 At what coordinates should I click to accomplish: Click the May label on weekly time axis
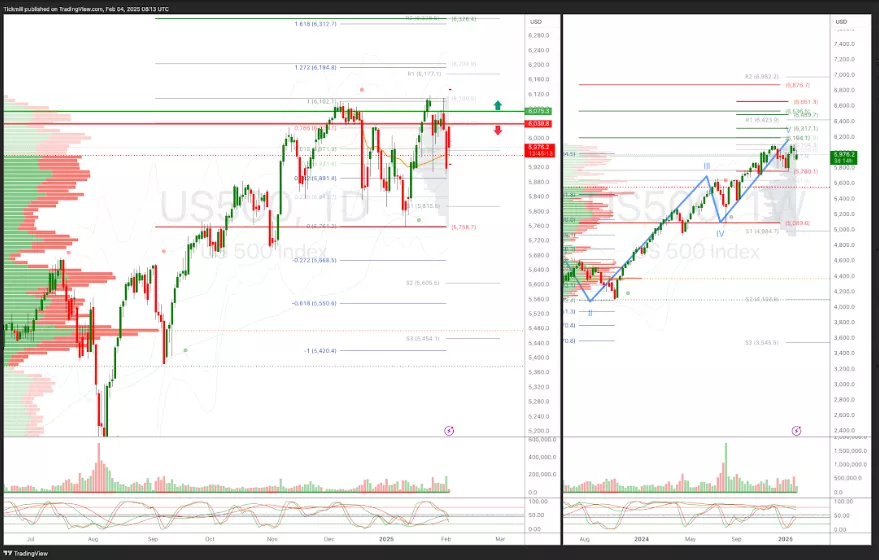coord(690,539)
